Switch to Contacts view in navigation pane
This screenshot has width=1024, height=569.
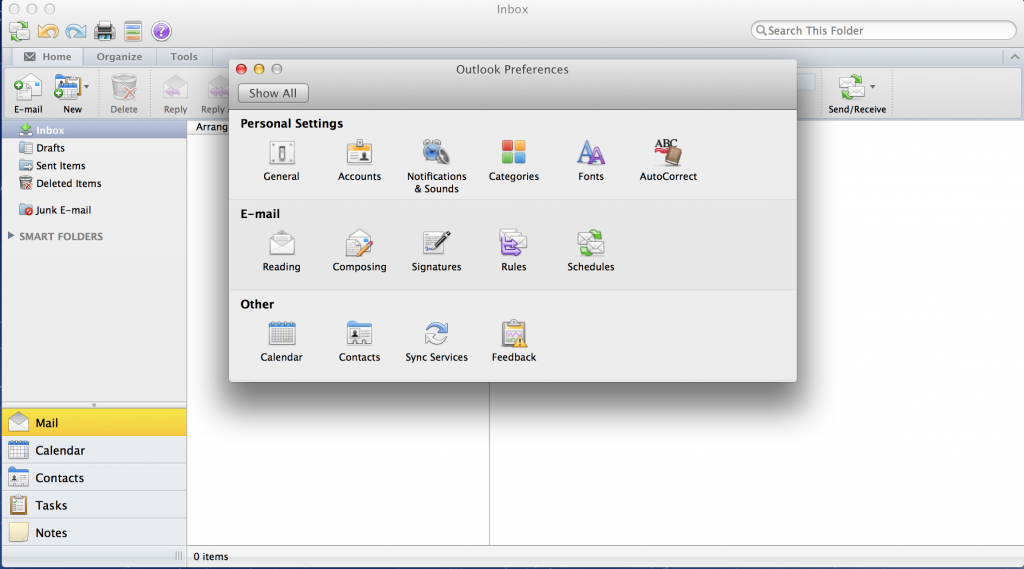click(94, 478)
